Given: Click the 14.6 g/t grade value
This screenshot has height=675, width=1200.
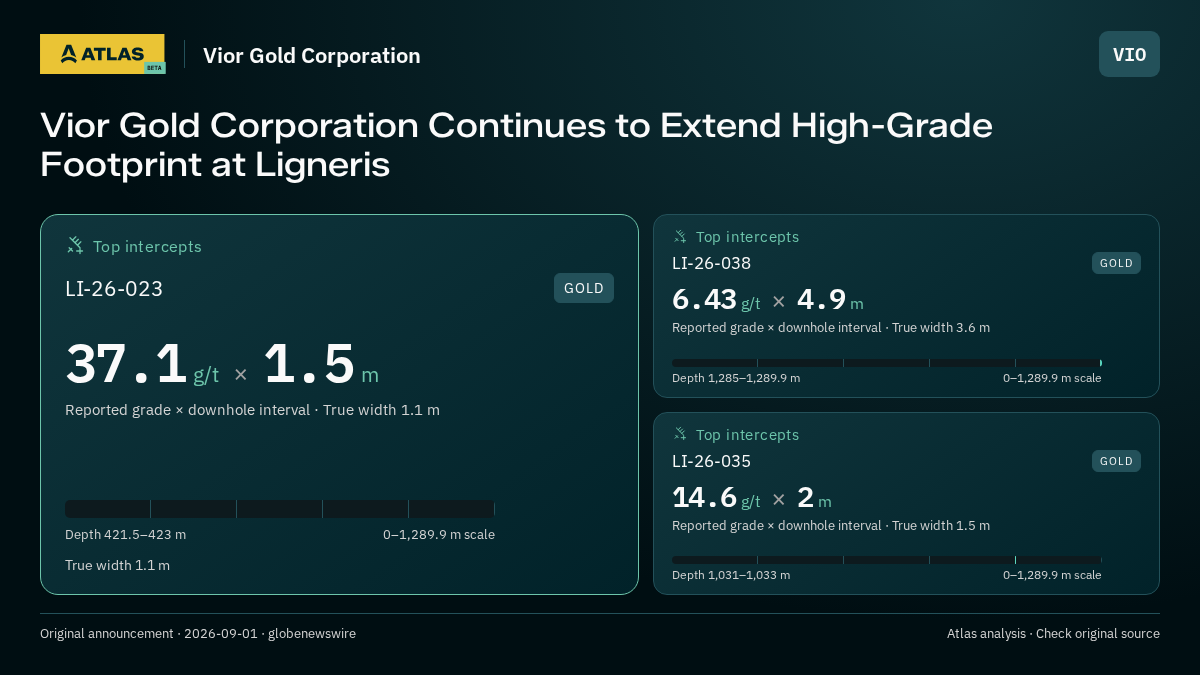Looking at the screenshot, I should click(x=716, y=498).
